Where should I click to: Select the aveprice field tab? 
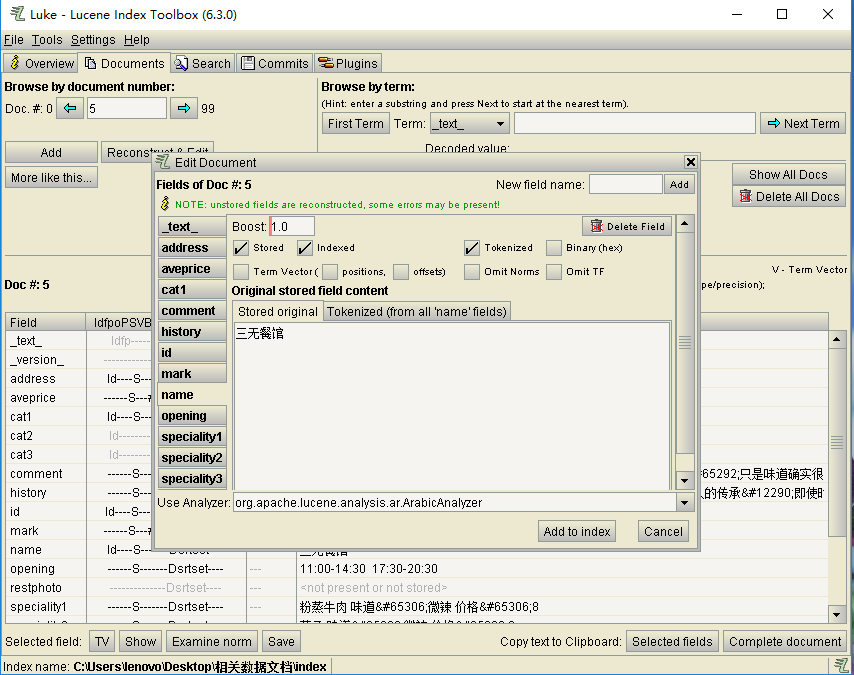pyautogui.click(x=192, y=269)
